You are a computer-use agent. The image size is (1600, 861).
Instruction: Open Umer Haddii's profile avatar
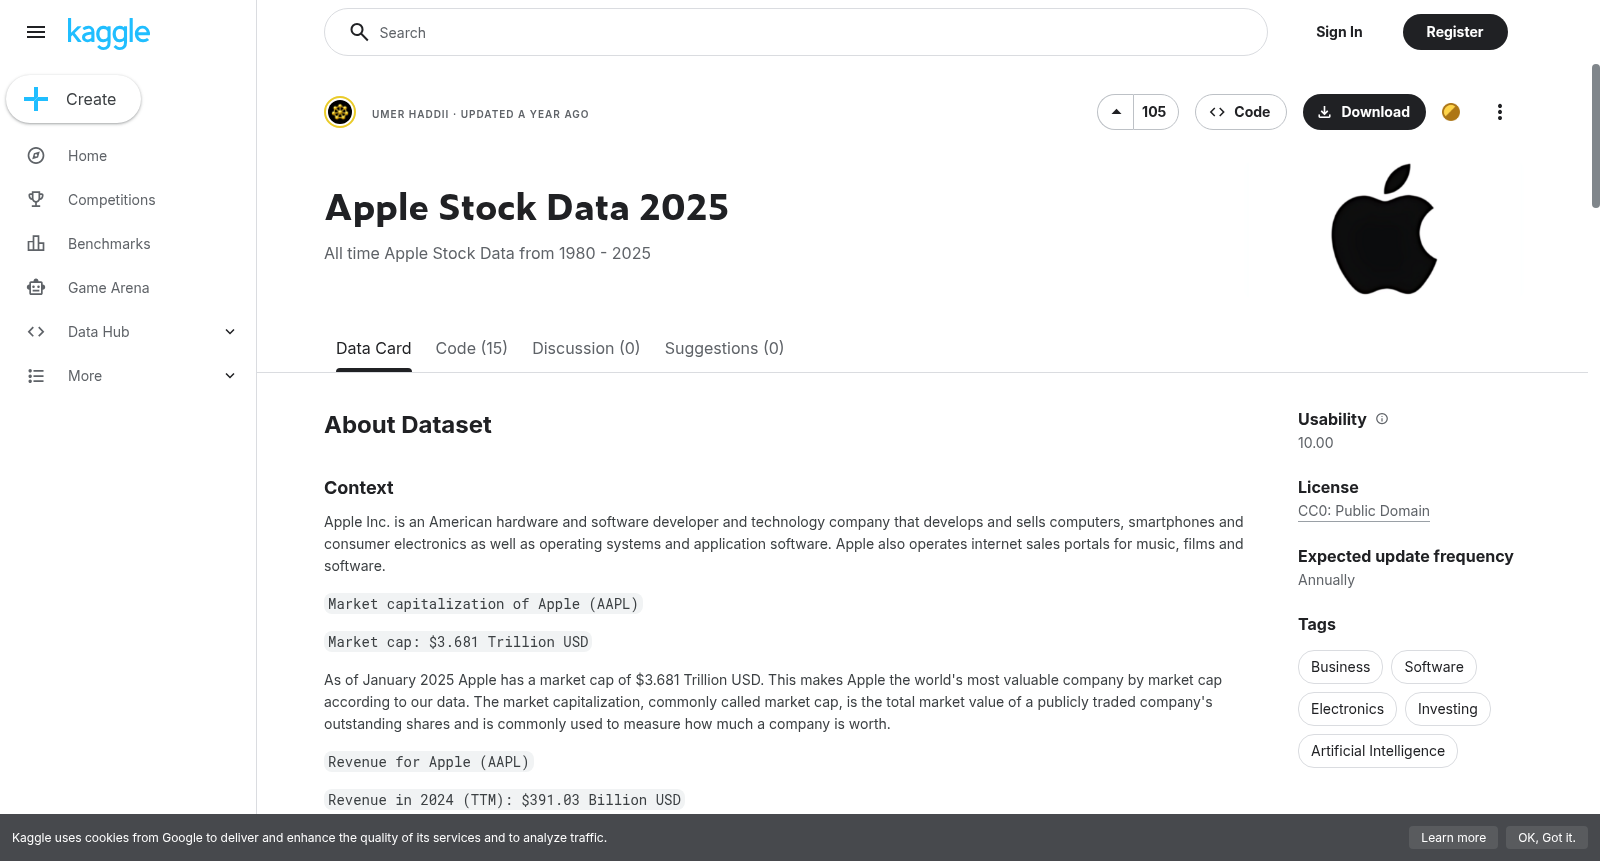[x=340, y=112]
